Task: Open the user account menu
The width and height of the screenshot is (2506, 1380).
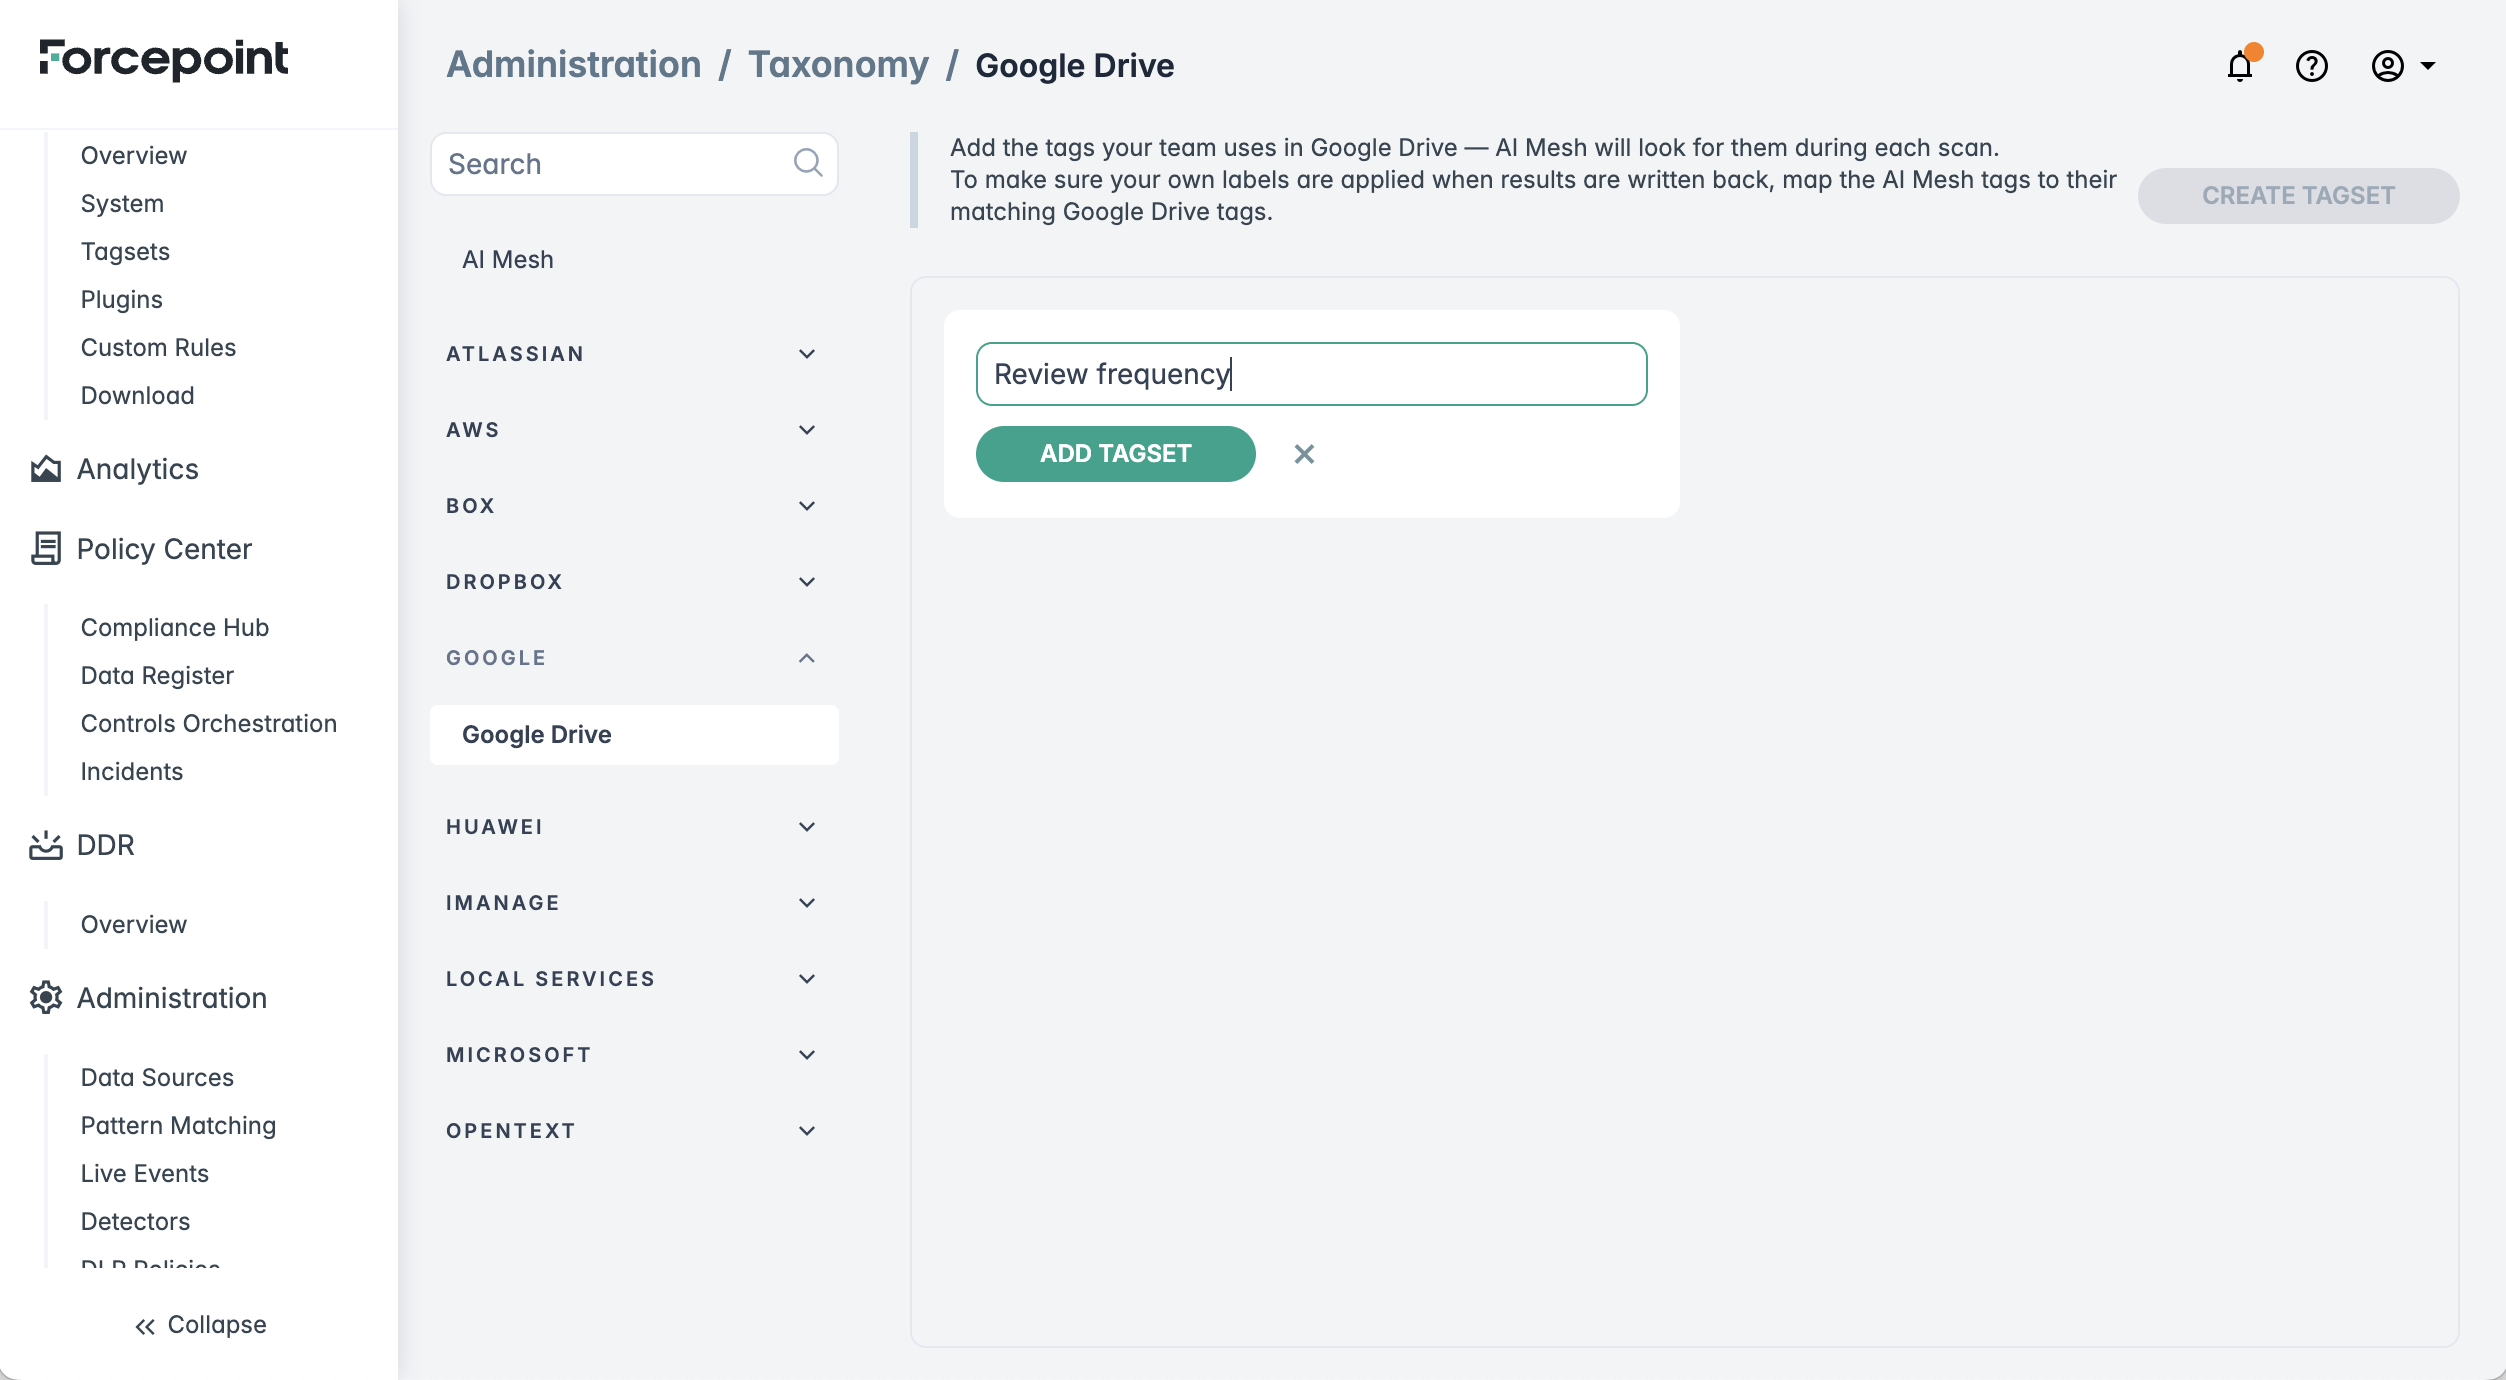Action: (2402, 66)
